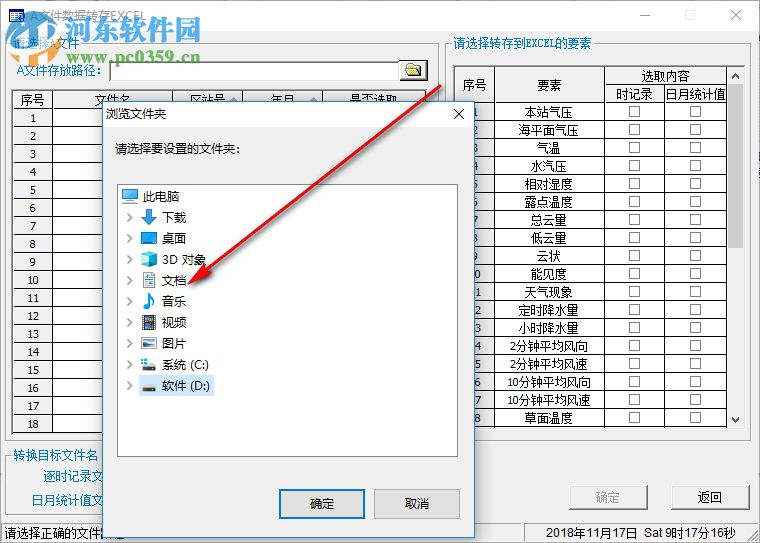Check 日月统计值 for 能见度

tap(695, 274)
